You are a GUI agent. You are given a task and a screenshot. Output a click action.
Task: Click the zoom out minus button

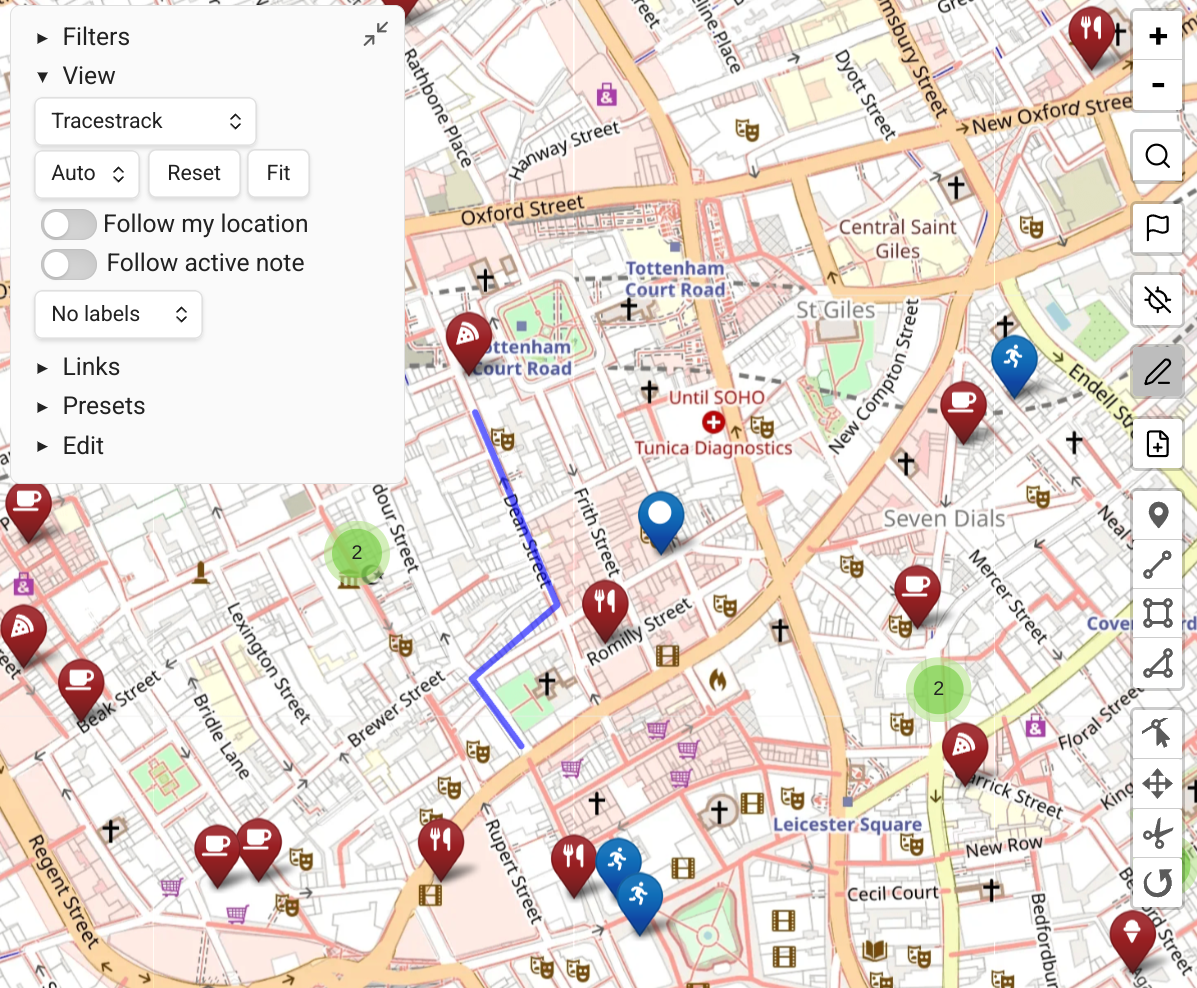(1157, 85)
